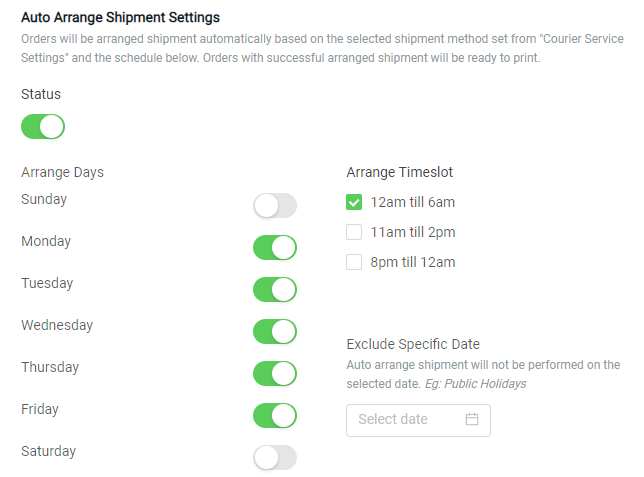Open the calendar icon in date field

pos(472,419)
